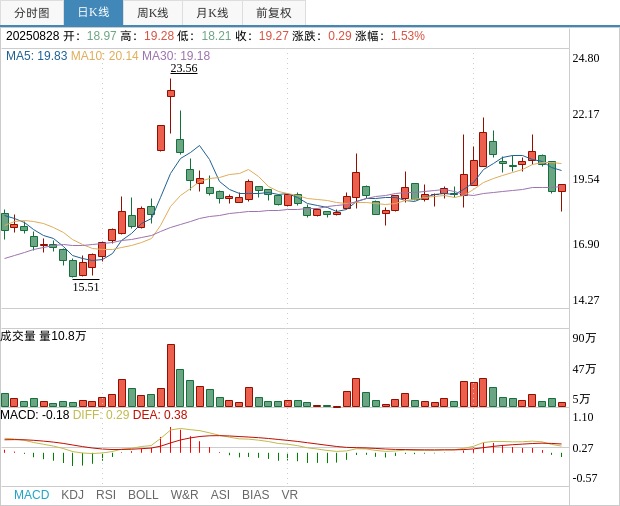Open the 前复权 adjustment option
This screenshot has width=620, height=506.
tap(273, 13)
